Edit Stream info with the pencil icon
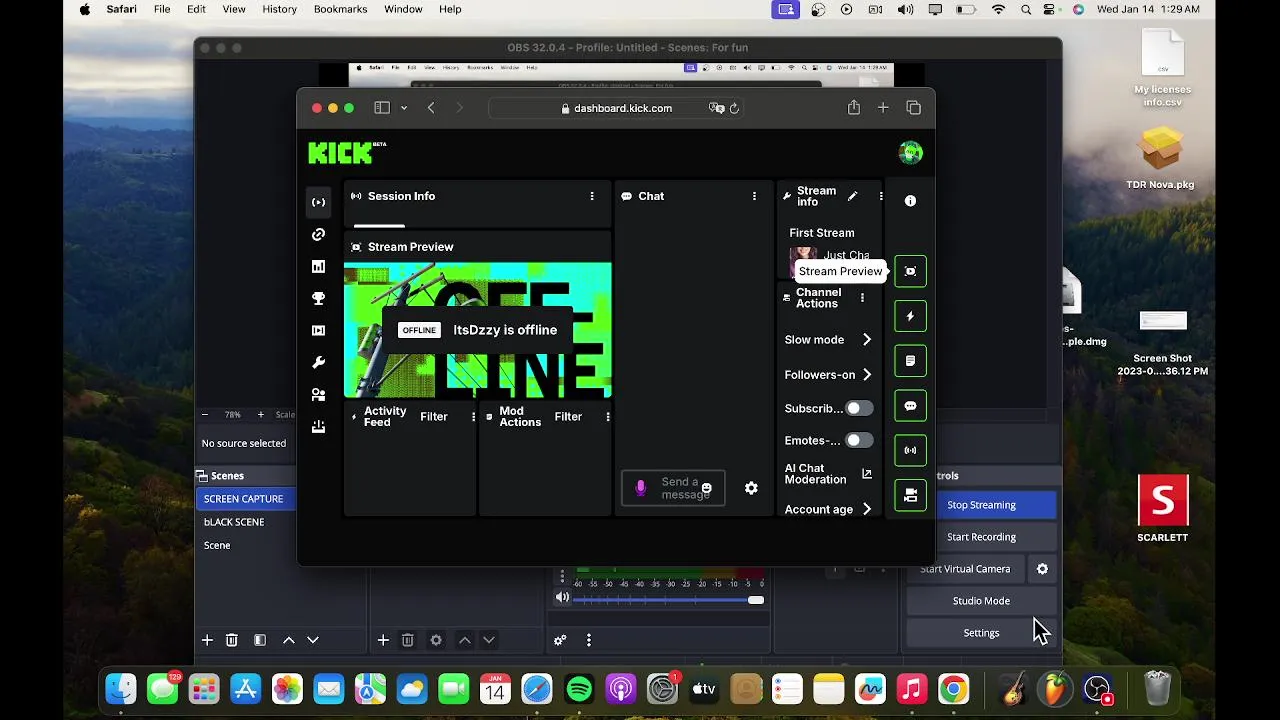This screenshot has width=1280, height=720. [x=852, y=196]
